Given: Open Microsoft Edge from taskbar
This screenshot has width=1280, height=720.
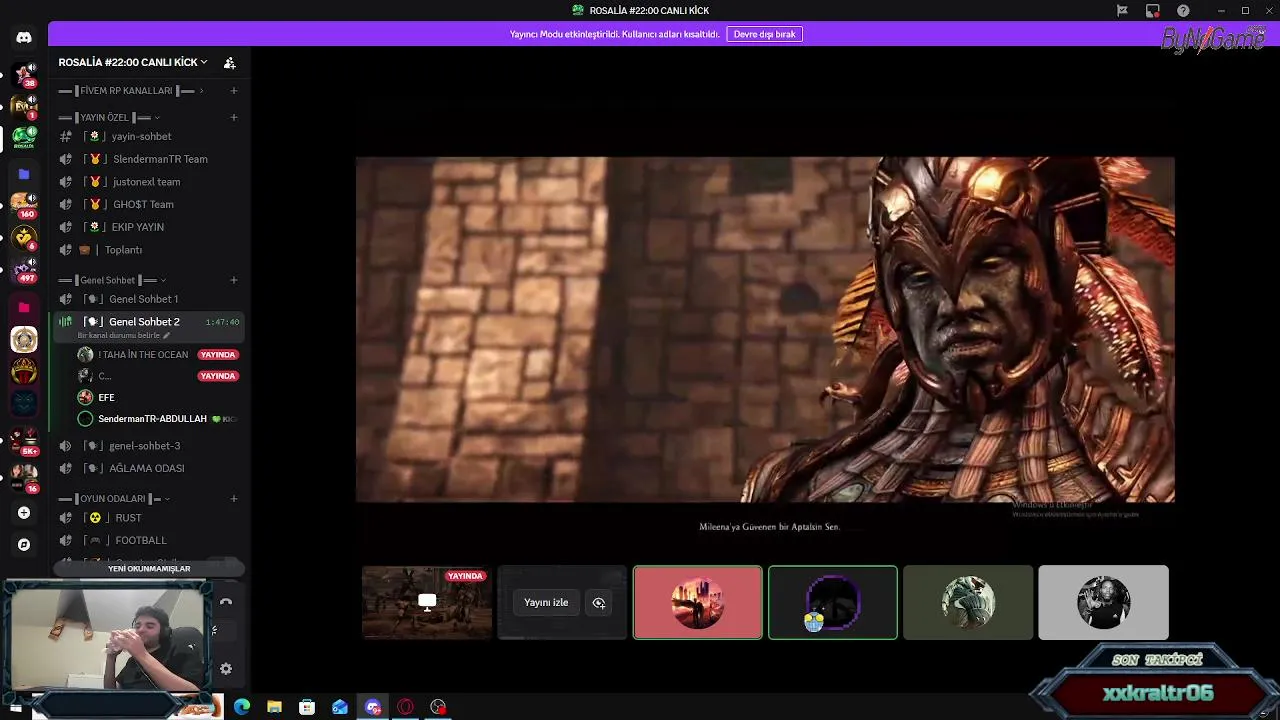Looking at the screenshot, I should [242, 707].
